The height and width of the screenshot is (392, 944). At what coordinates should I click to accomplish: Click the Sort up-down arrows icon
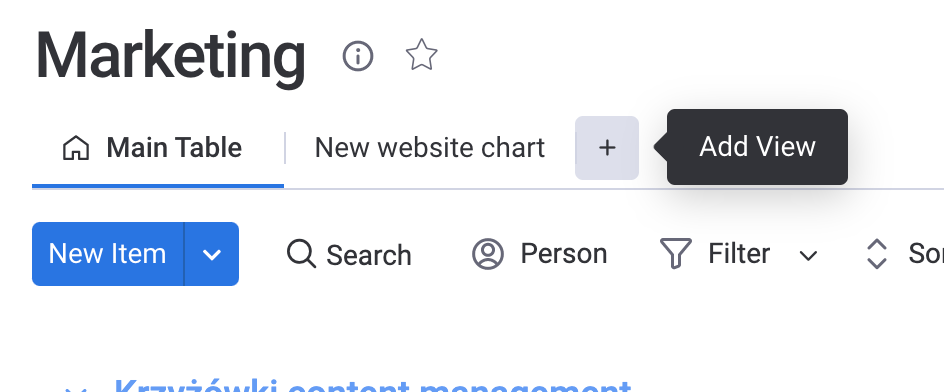coord(877,254)
